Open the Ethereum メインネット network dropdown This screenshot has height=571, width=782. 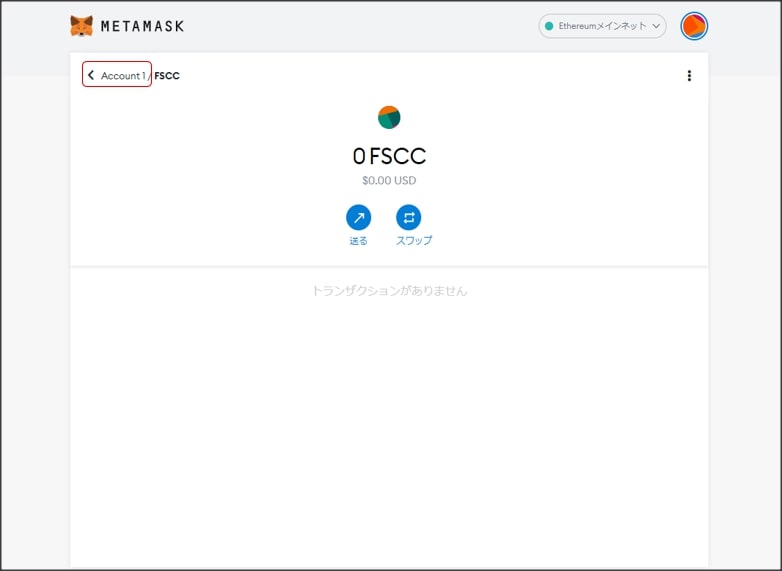(602, 26)
